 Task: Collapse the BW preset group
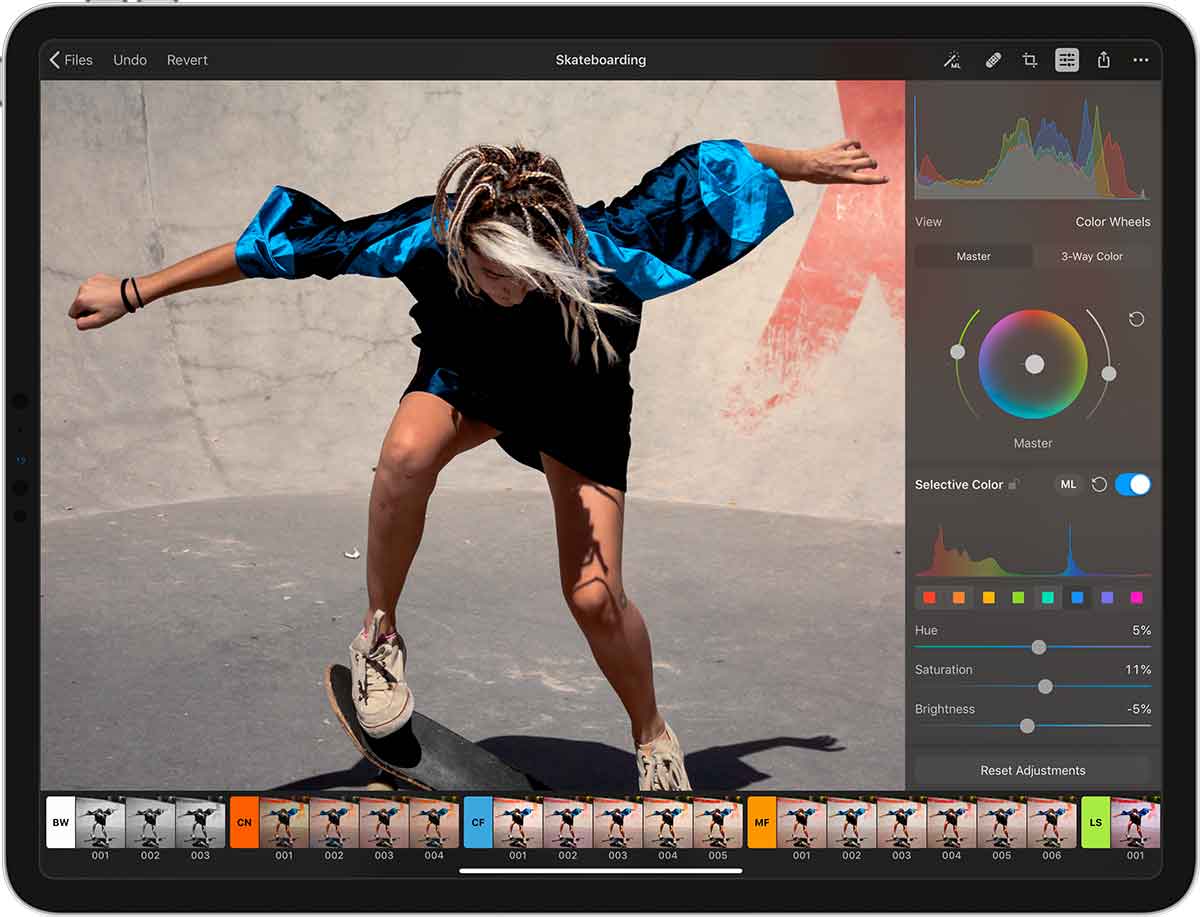pos(61,822)
